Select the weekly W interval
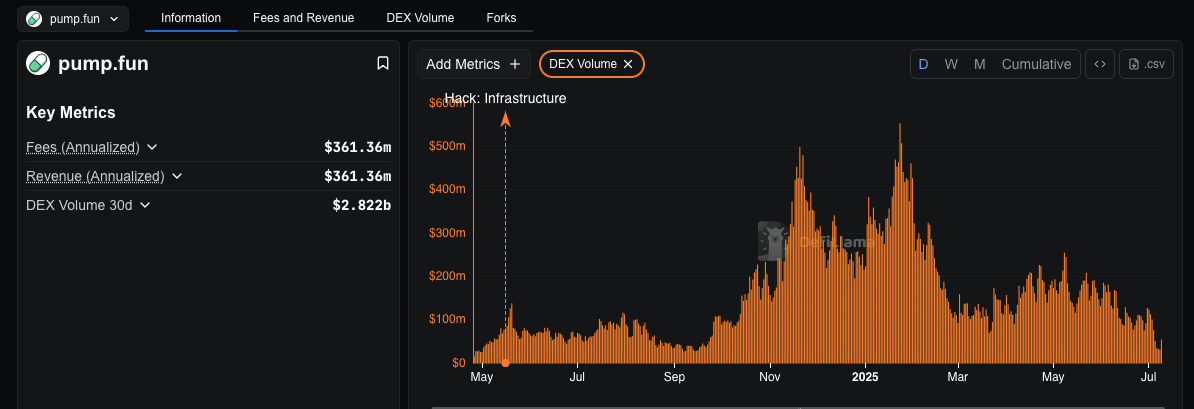 [951, 64]
